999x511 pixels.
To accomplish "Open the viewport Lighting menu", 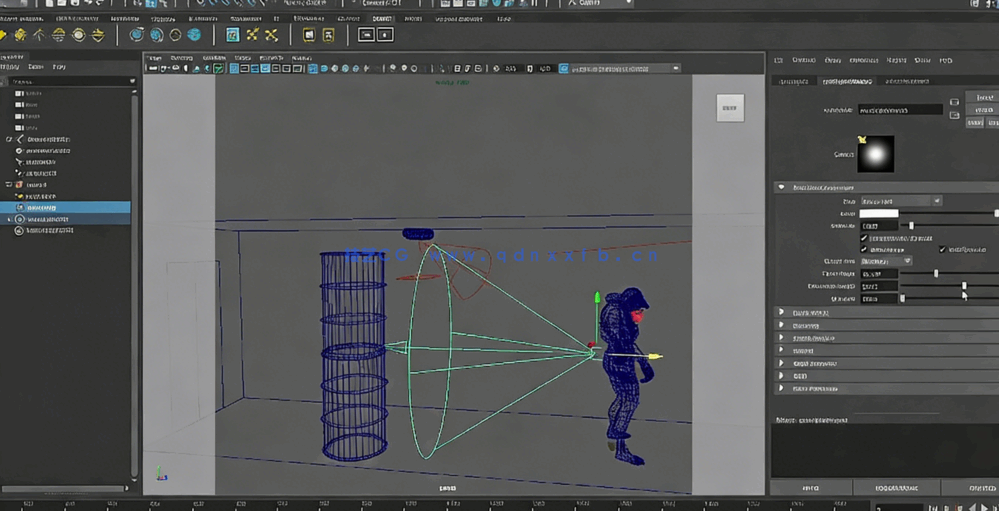I will pyautogui.click(x=213, y=58).
